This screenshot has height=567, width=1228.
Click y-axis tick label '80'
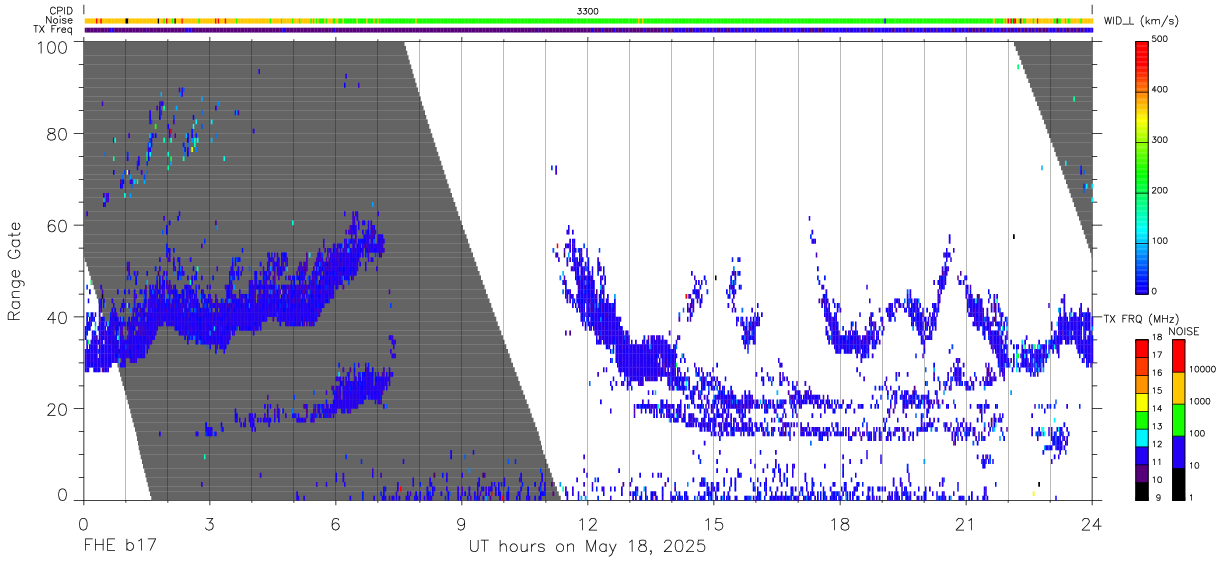point(58,133)
